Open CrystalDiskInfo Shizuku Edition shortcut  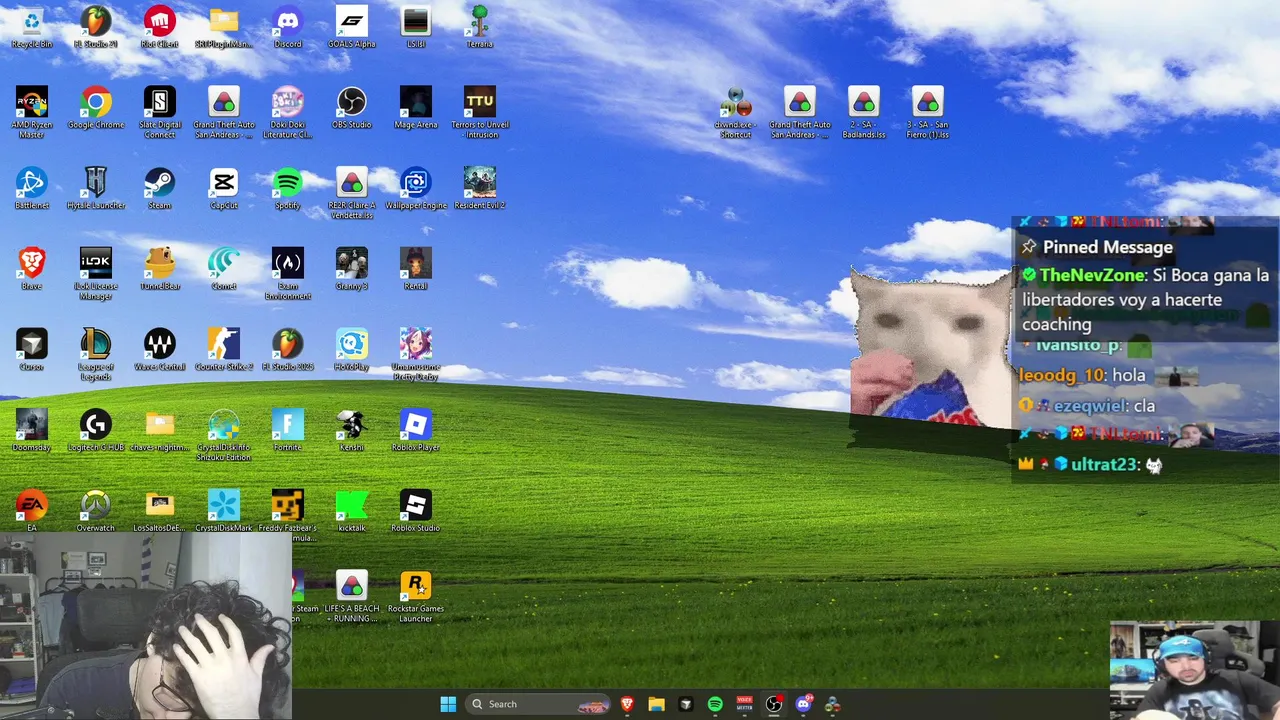(x=224, y=436)
